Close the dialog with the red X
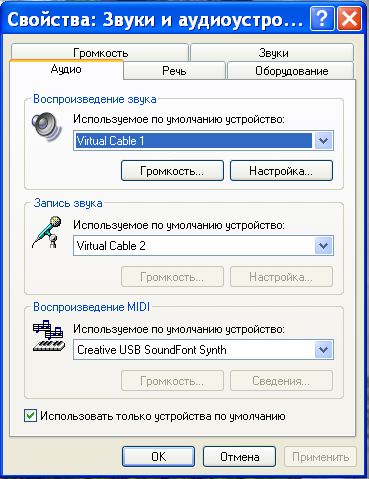 (349, 20)
